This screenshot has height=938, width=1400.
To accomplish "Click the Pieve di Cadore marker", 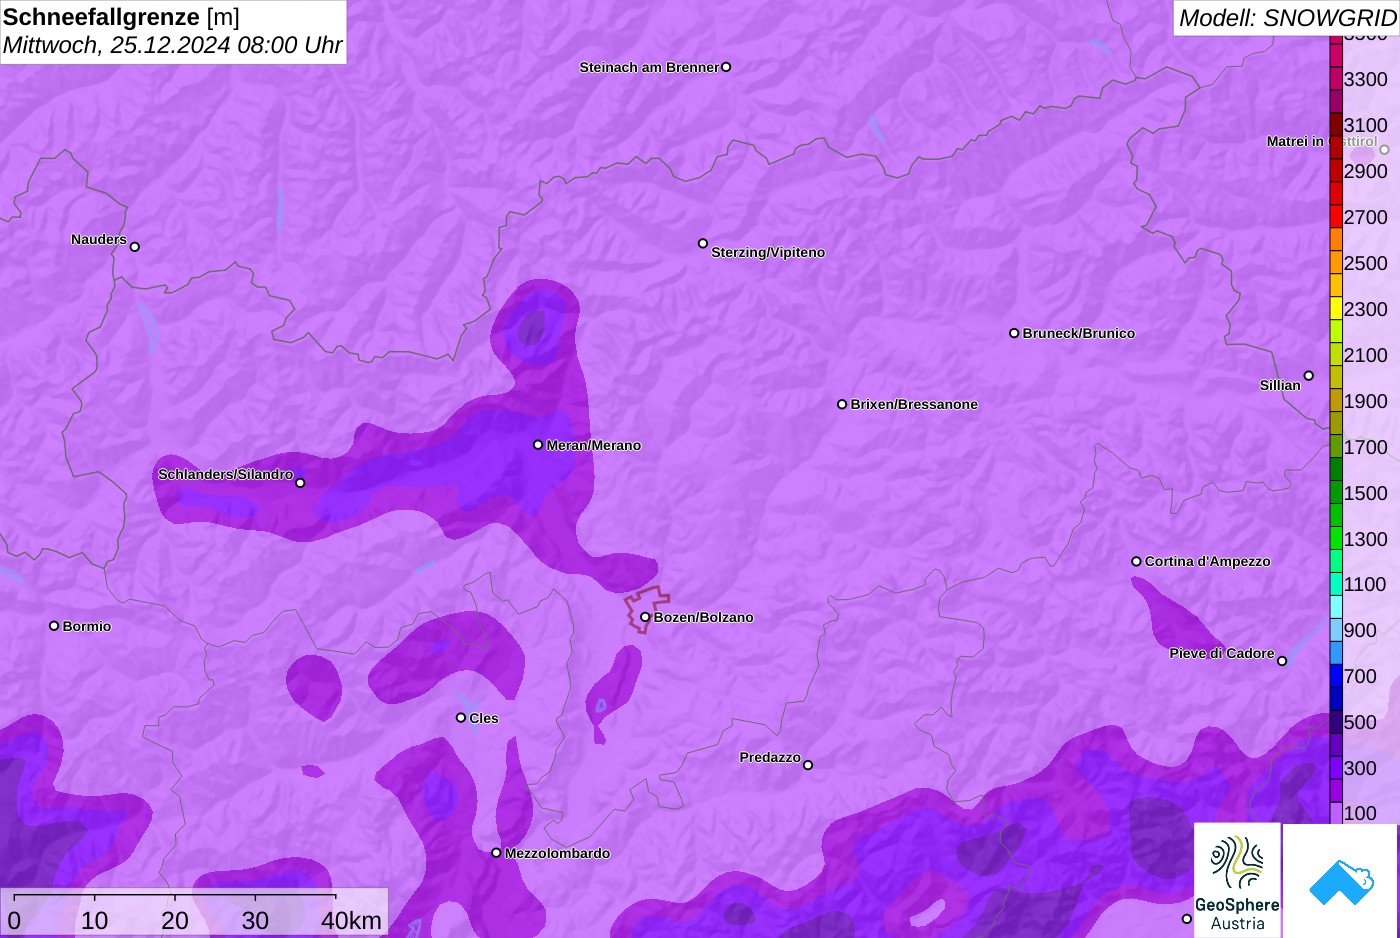I will click(1282, 661).
